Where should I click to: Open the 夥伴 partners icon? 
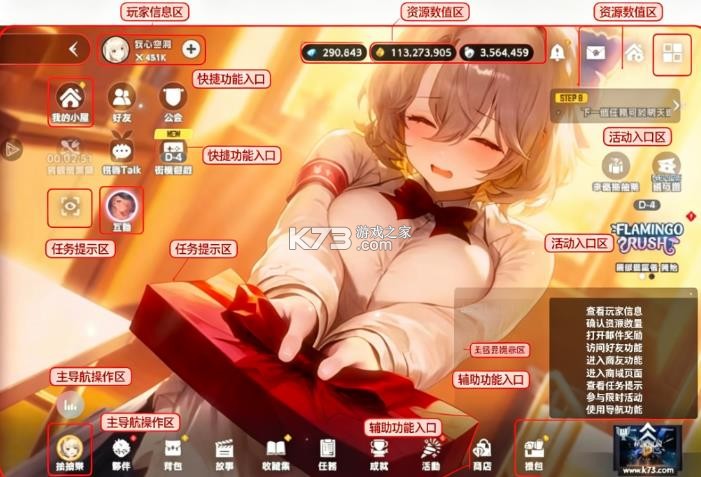(122, 454)
